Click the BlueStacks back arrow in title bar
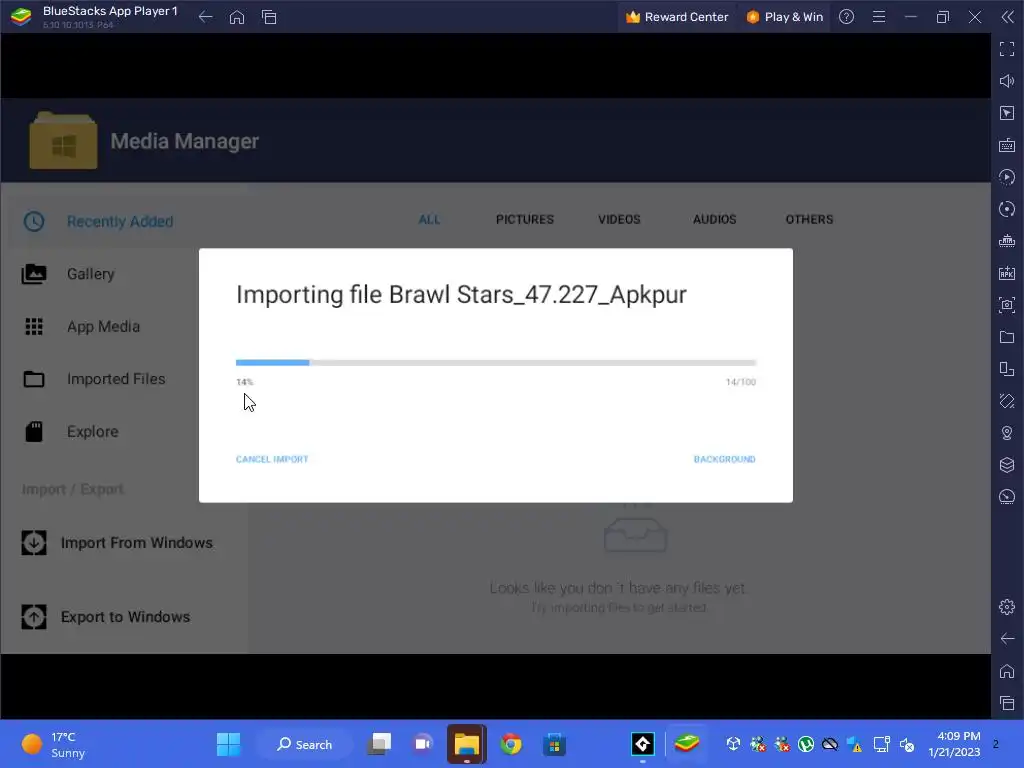The width and height of the screenshot is (1024, 768). click(205, 17)
